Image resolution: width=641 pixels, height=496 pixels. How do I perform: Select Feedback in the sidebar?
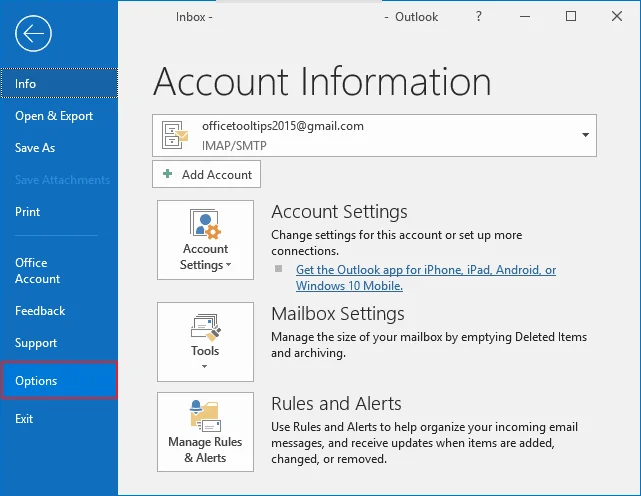pos(40,311)
